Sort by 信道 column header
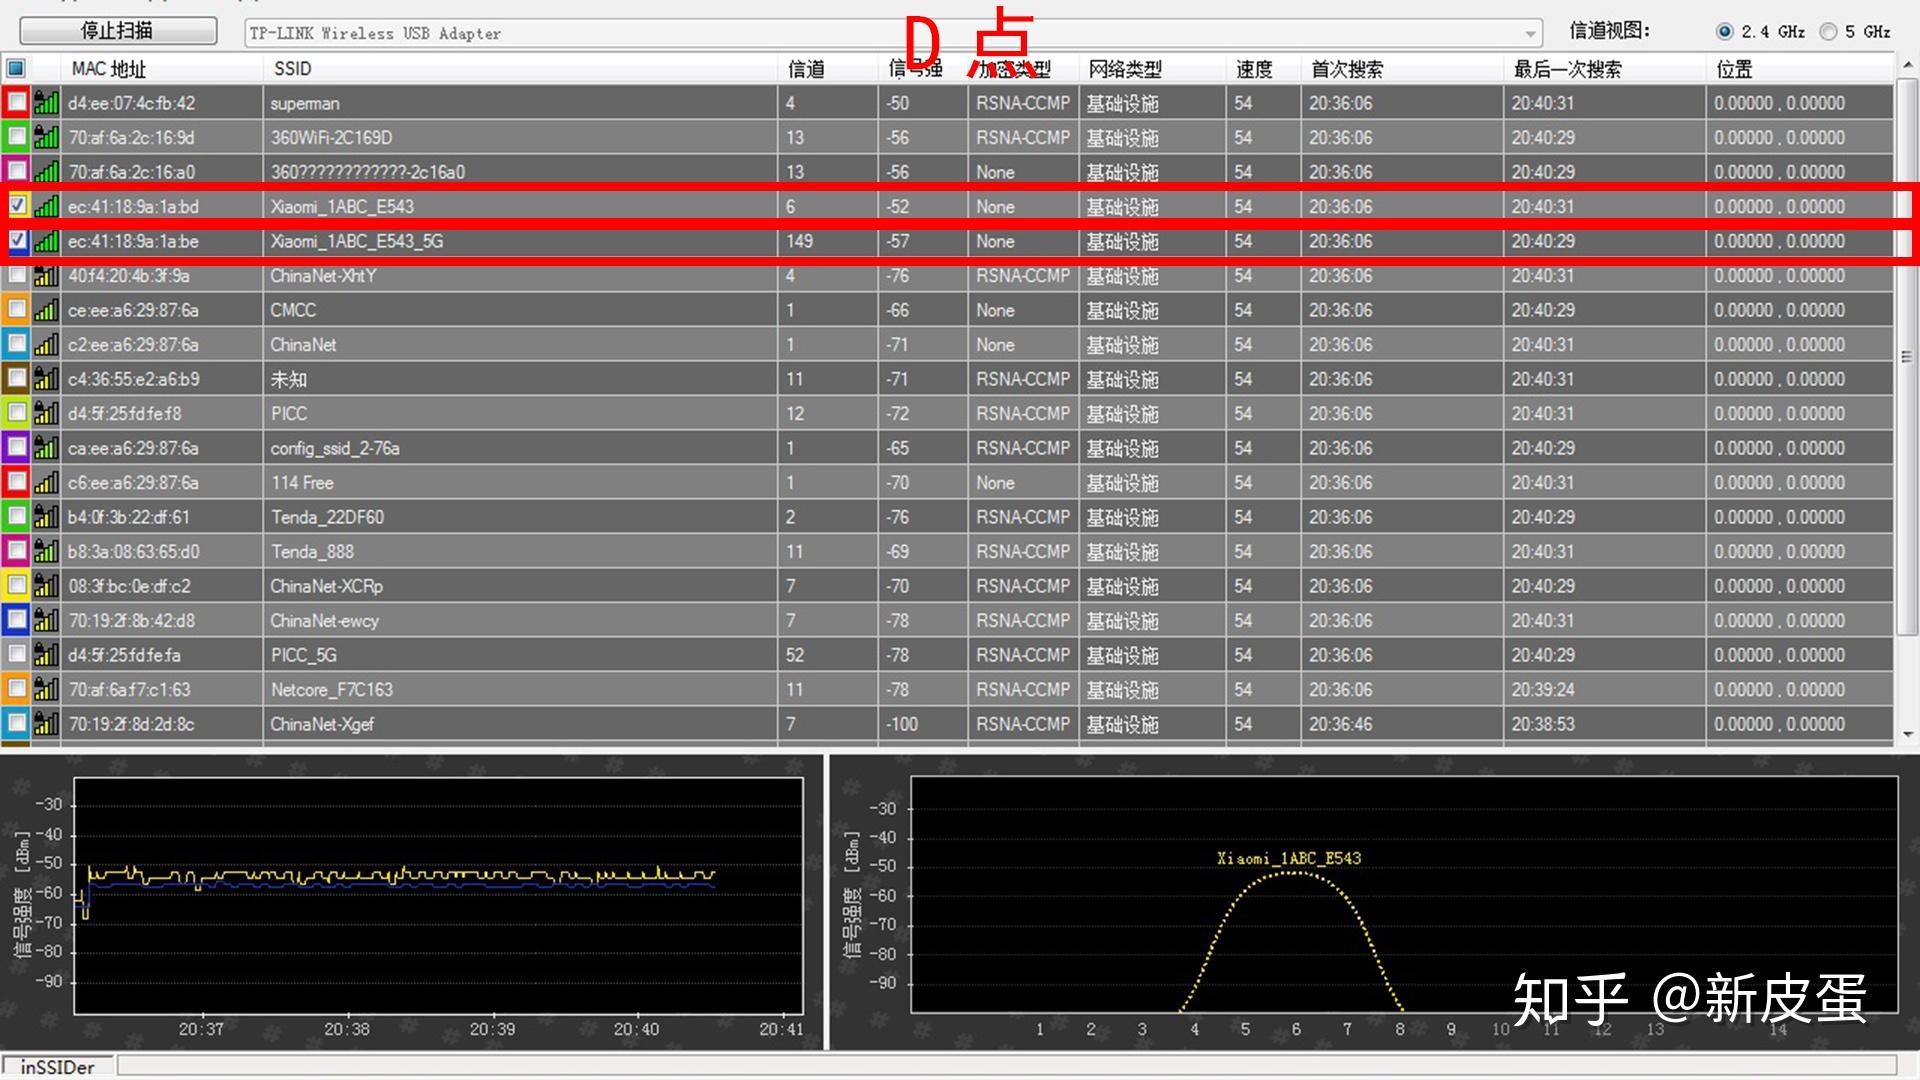Viewport: 1920px width, 1080px height. pos(829,68)
